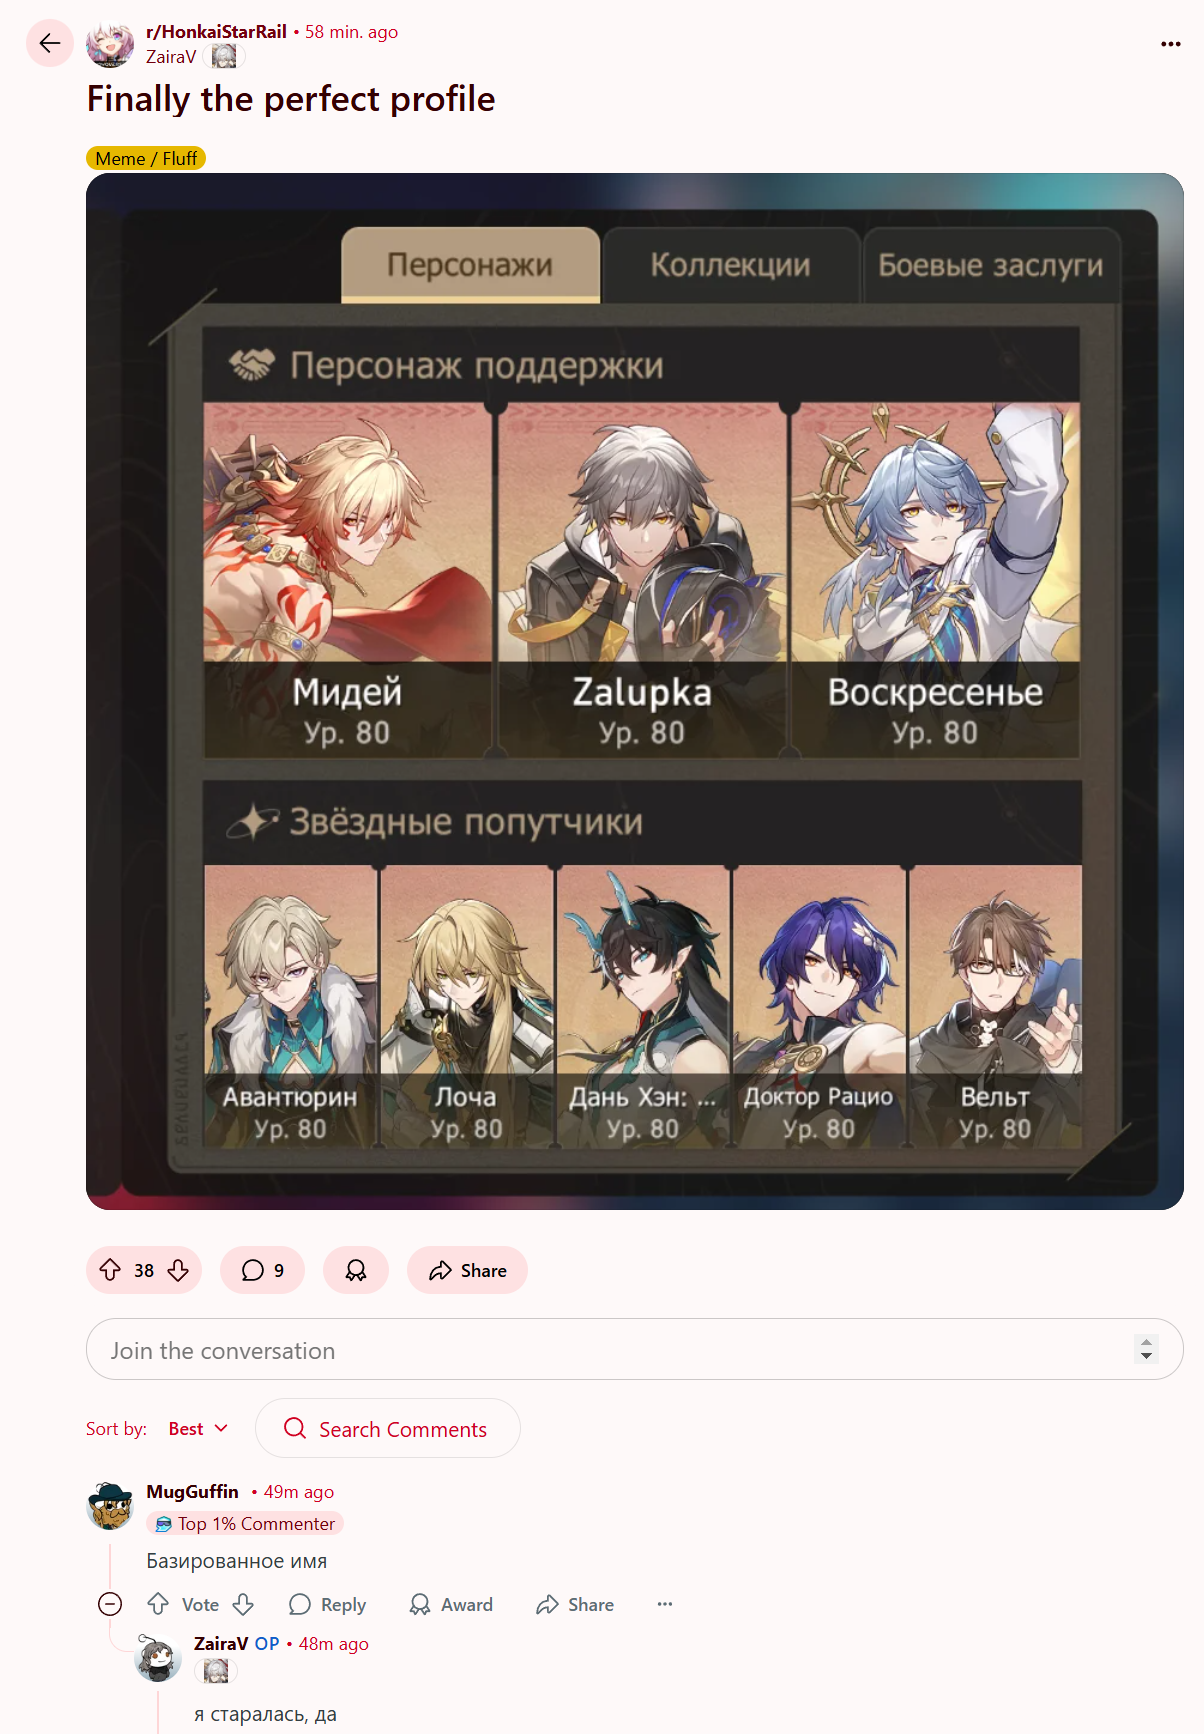Screen dimensions: 1204x1734
Task: Click the Meme / Fluff flair tag
Action: (x=146, y=158)
